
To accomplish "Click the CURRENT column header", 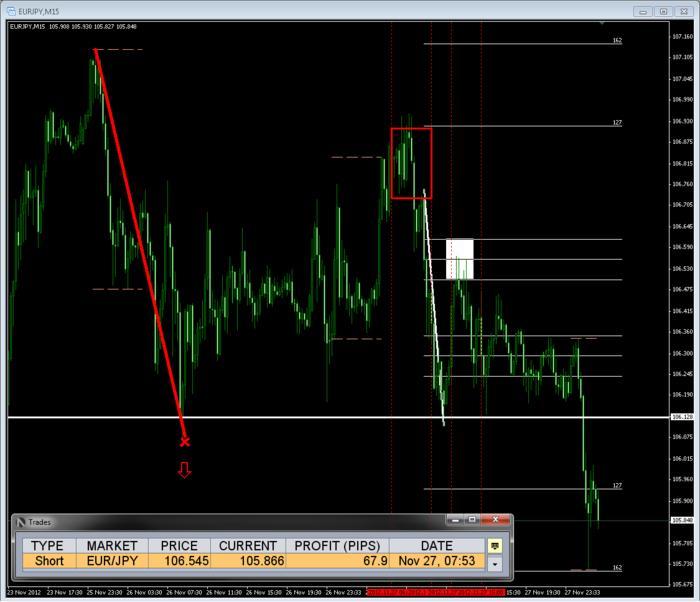I will coord(248,546).
